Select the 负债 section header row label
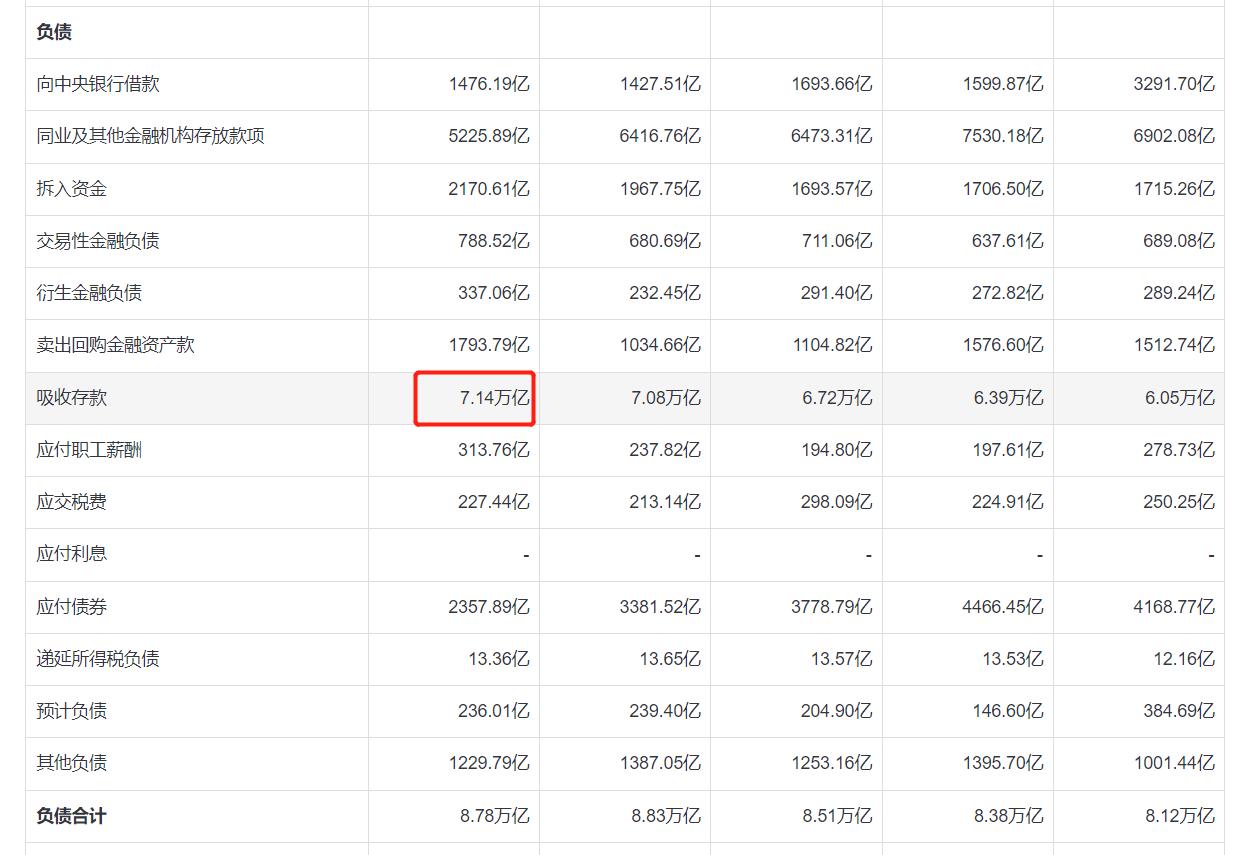Viewport: 1242px width, 855px height. [x=54, y=32]
